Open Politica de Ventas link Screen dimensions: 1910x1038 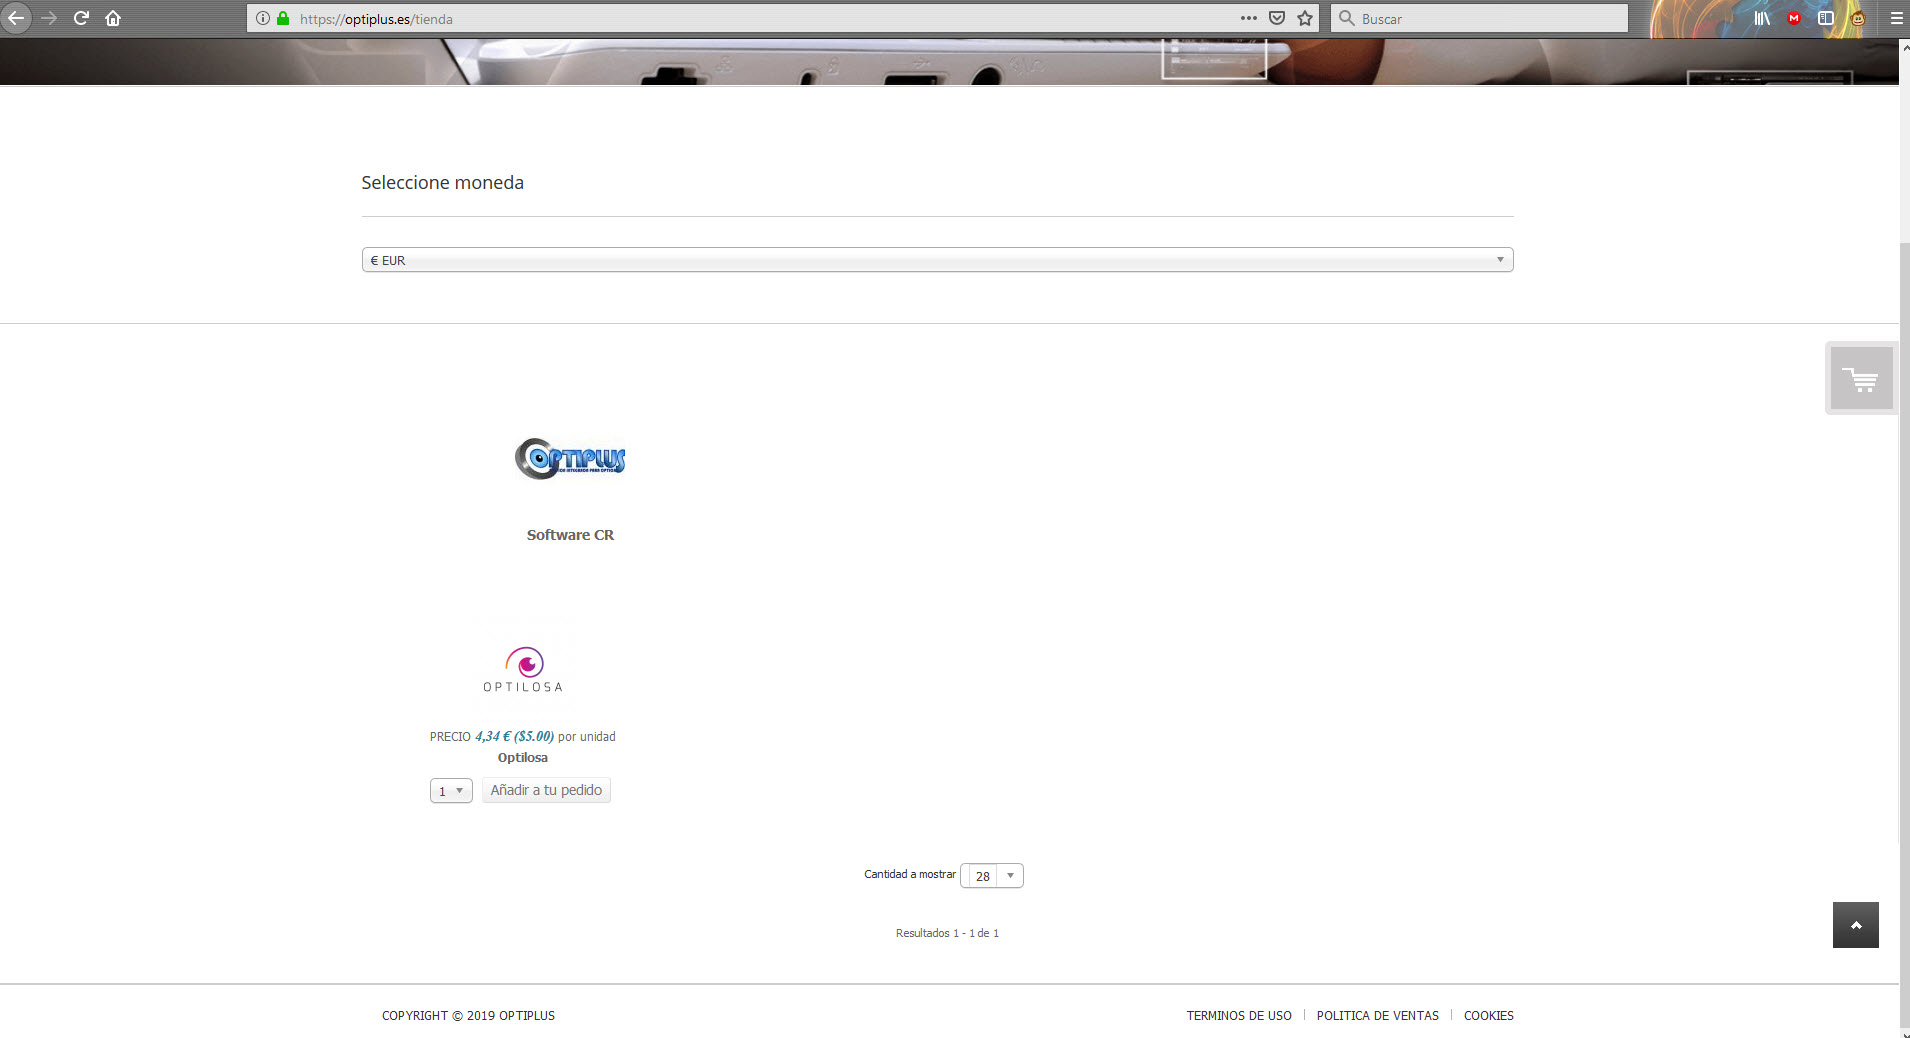(1377, 1015)
